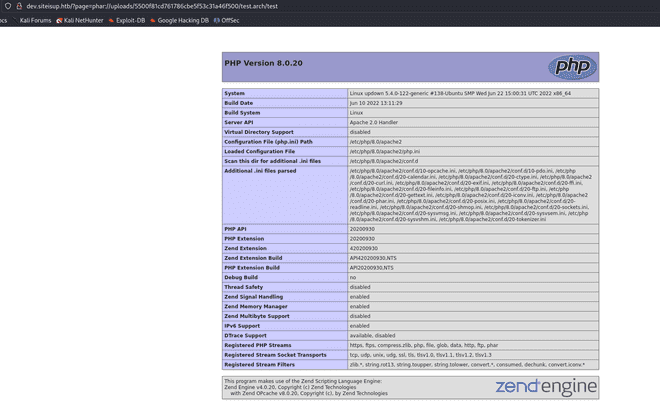
Task: Click the Thread Safety row label
Action: click(x=245, y=287)
